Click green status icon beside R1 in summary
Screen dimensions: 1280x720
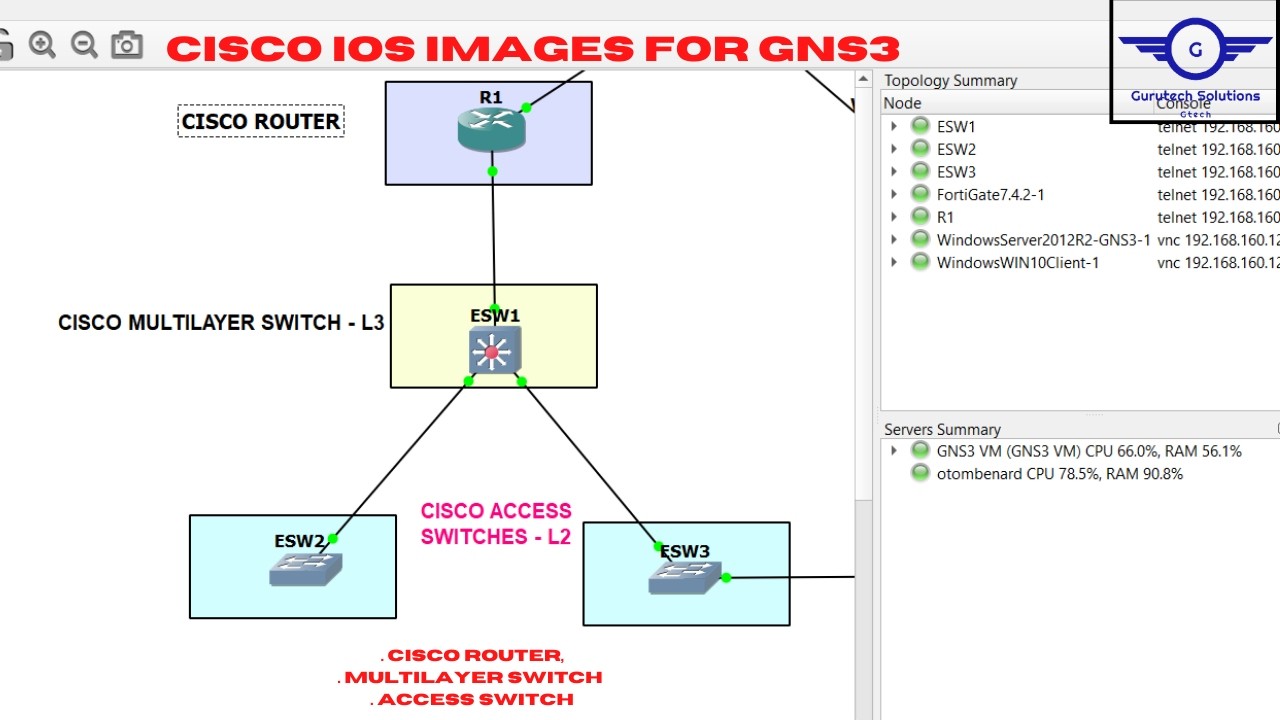pyautogui.click(x=920, y=216)
